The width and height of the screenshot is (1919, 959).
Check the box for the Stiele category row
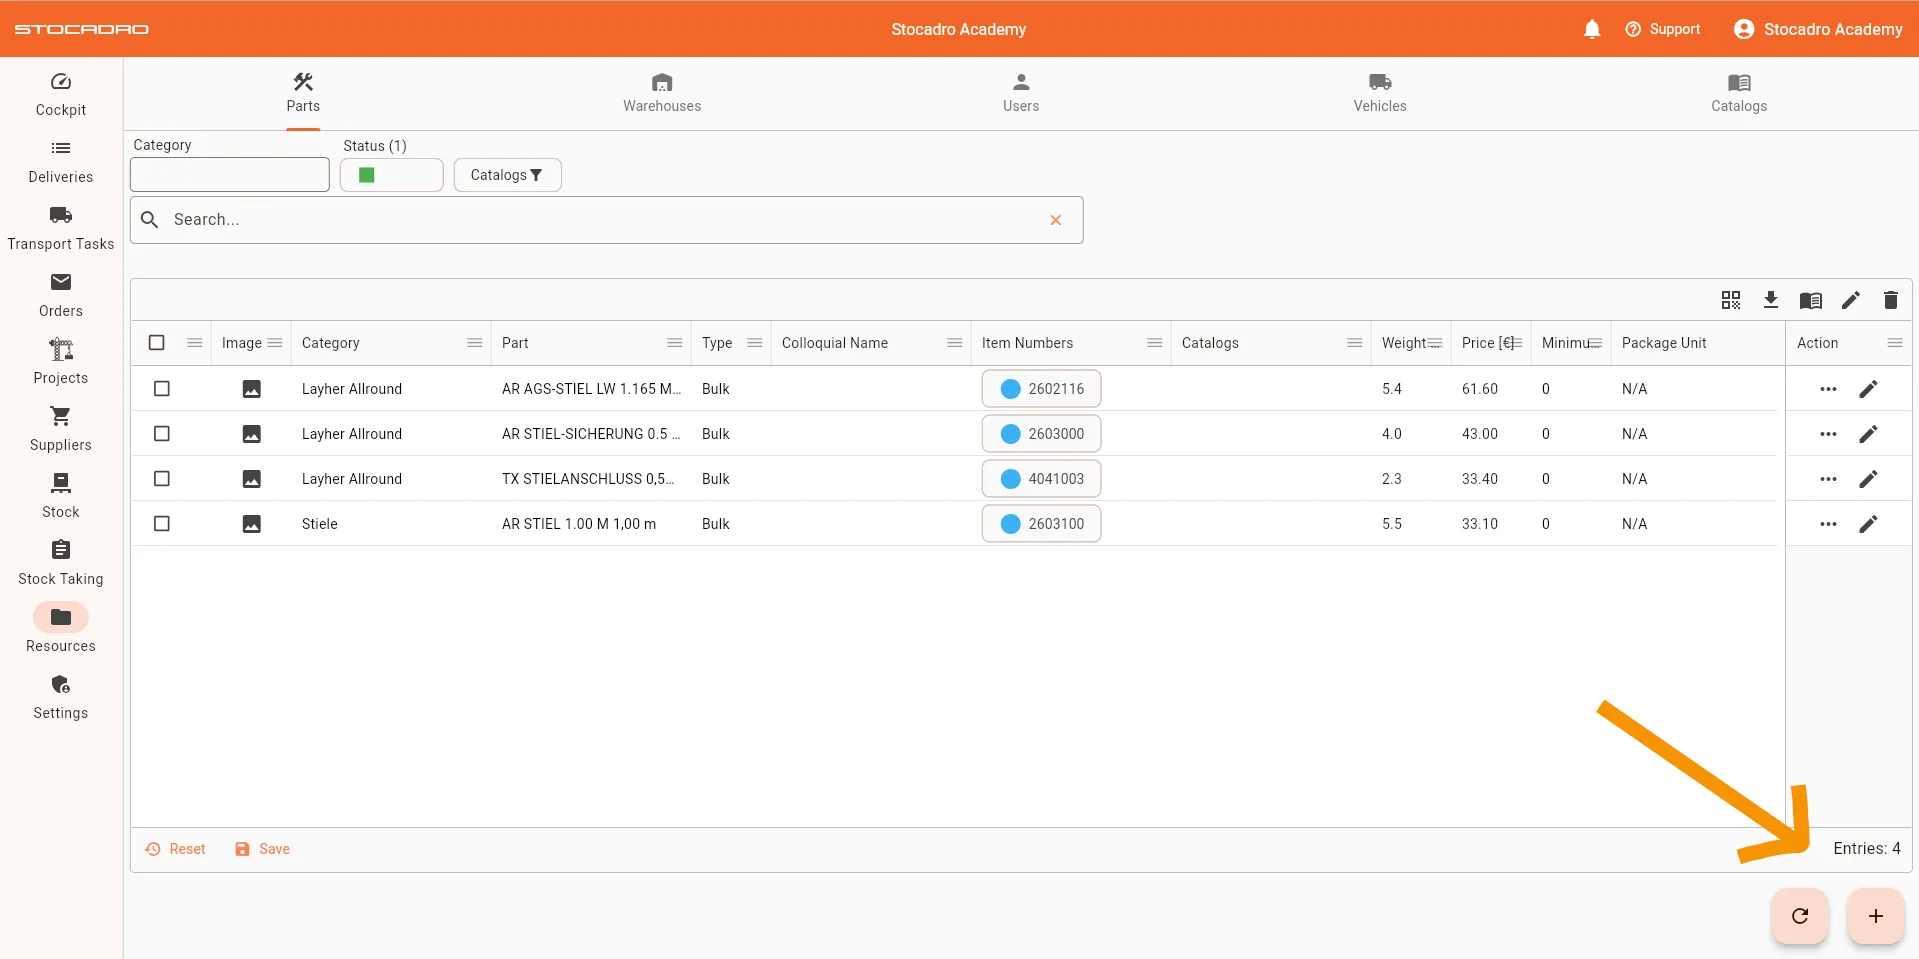click(x=162, y=524)
